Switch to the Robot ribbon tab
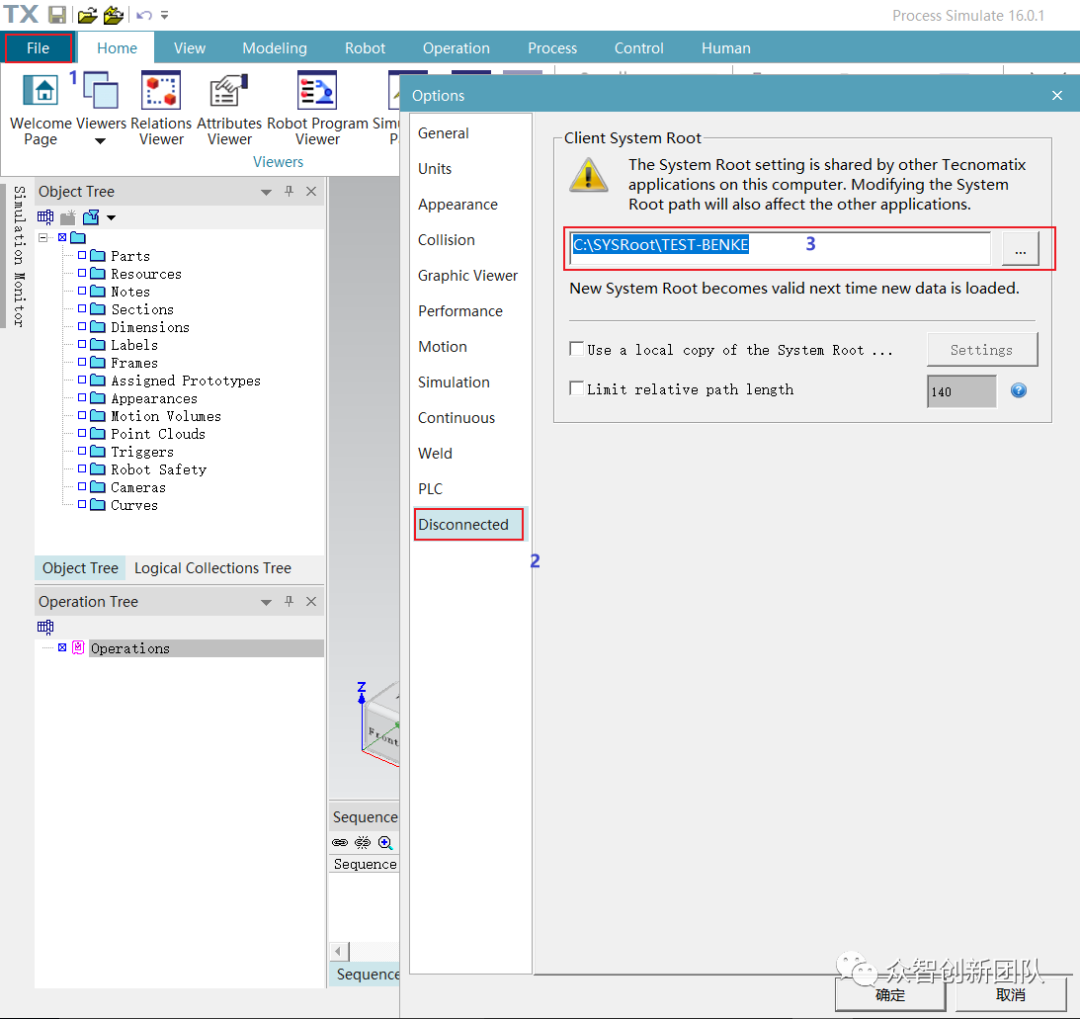The image size is (1080, 1019). [x=364, y=48]
